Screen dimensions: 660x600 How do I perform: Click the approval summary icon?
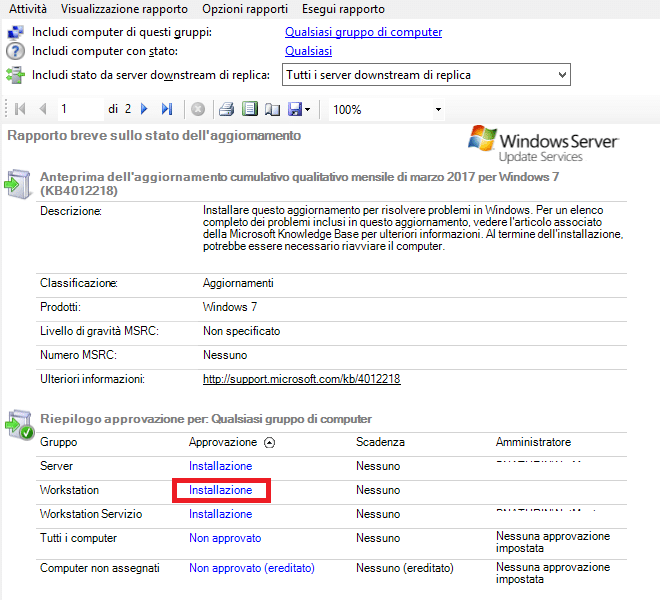click(19, 424)
